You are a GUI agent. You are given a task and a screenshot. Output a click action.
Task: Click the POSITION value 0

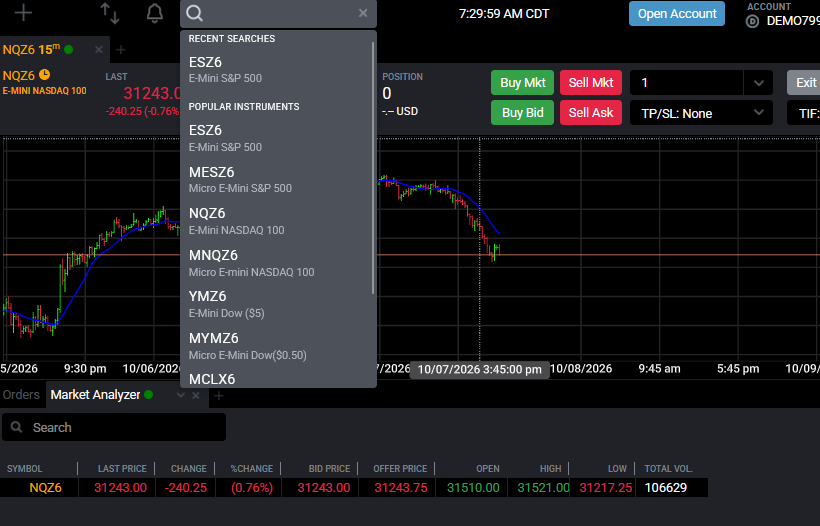point(387,93)
